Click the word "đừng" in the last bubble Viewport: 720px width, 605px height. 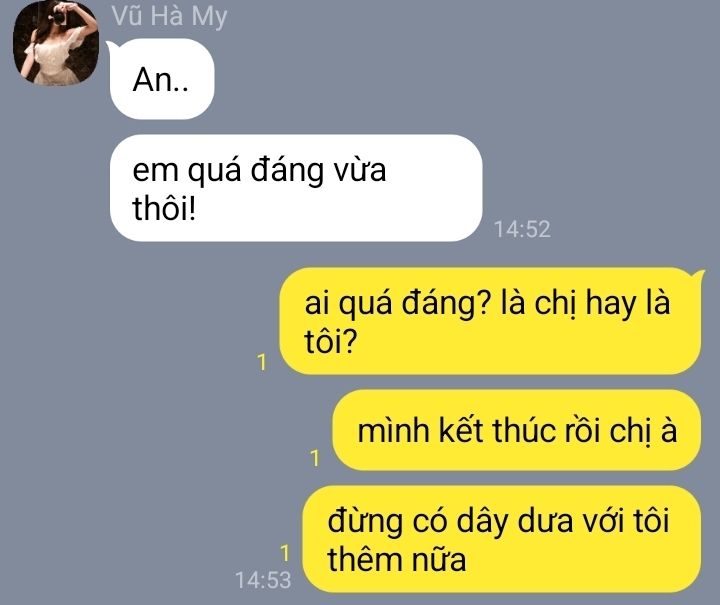[365, 521]
